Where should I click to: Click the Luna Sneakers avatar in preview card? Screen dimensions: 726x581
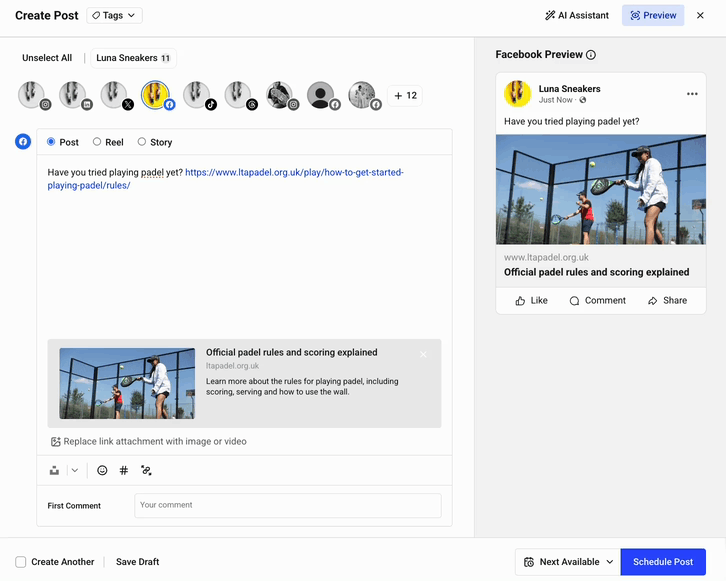point(517,94)
